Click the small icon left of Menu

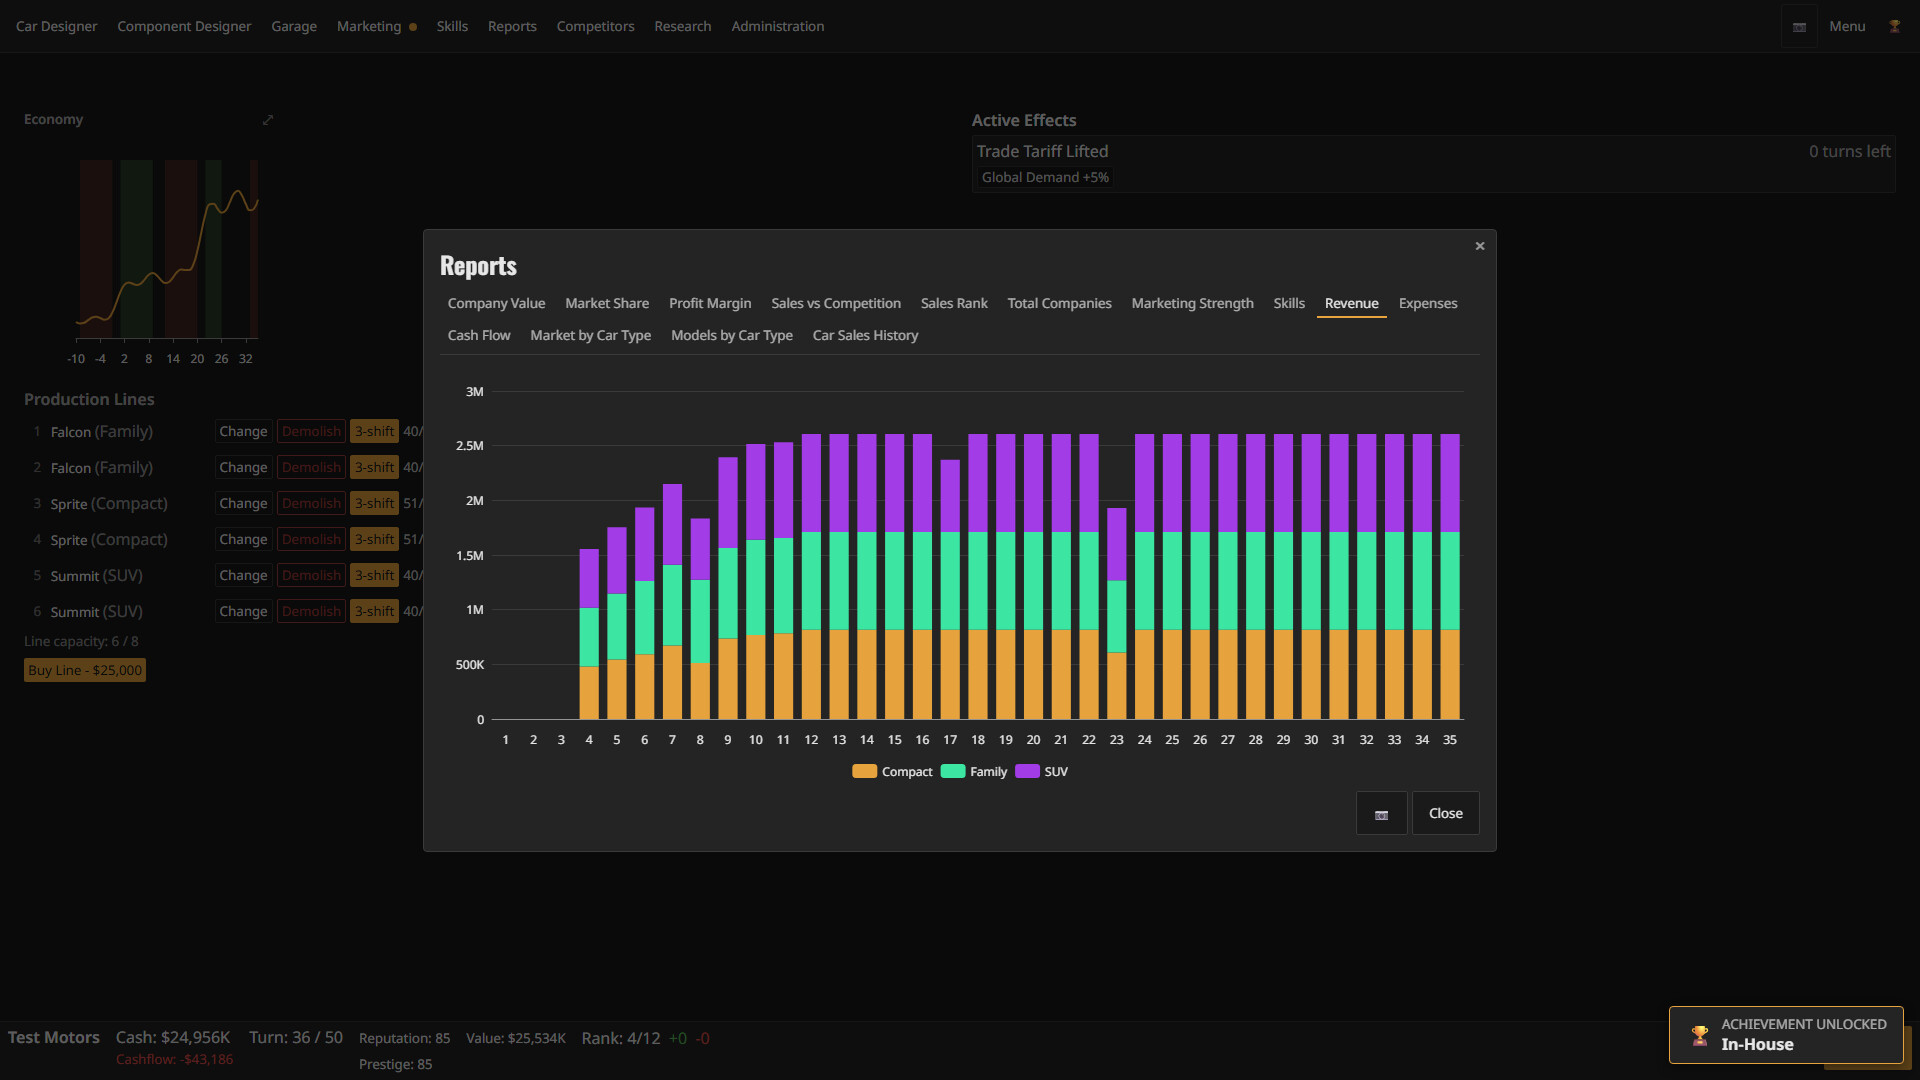(x=1799, y=27)
